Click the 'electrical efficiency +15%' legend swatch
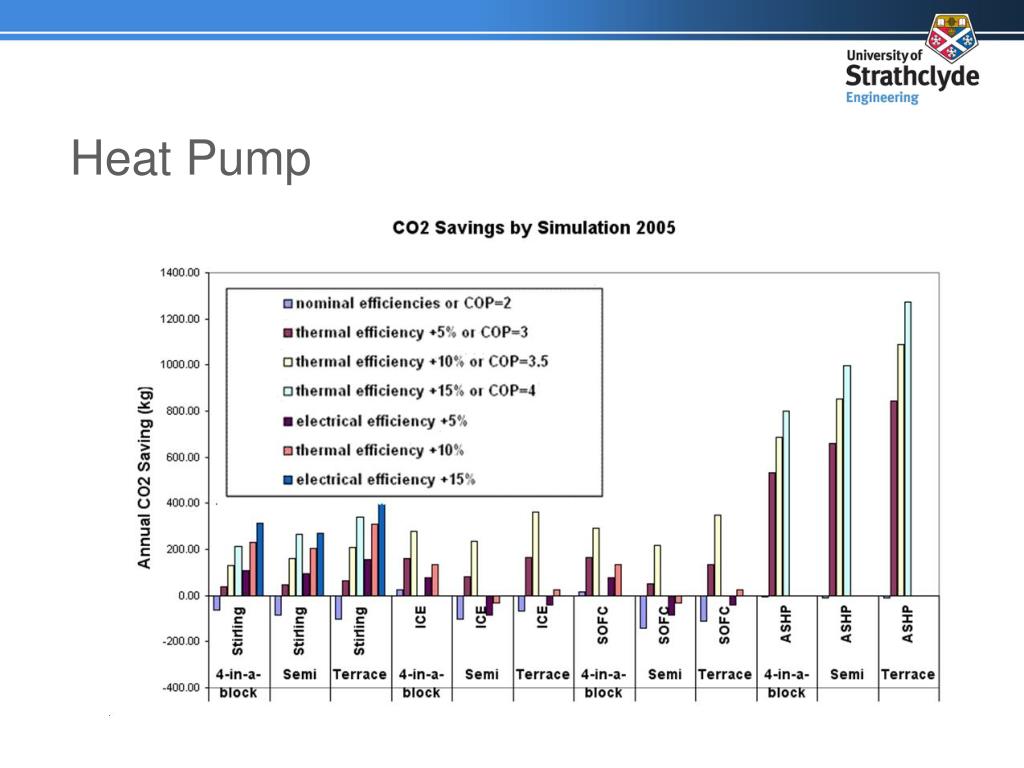Viewport: 1024px width, 768px height. click(288, 480)
